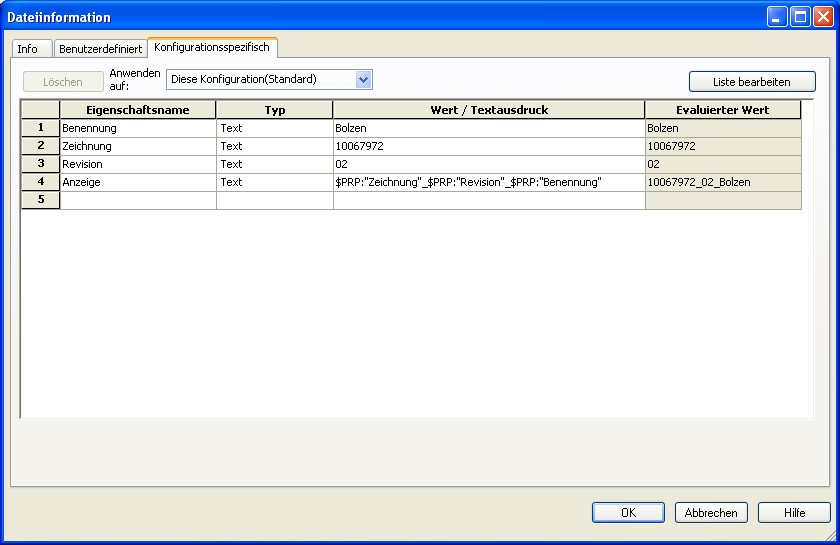The image size is (840, 545).
Task: Open the Anwenden auf configuration dropdown
Action: 269,79
